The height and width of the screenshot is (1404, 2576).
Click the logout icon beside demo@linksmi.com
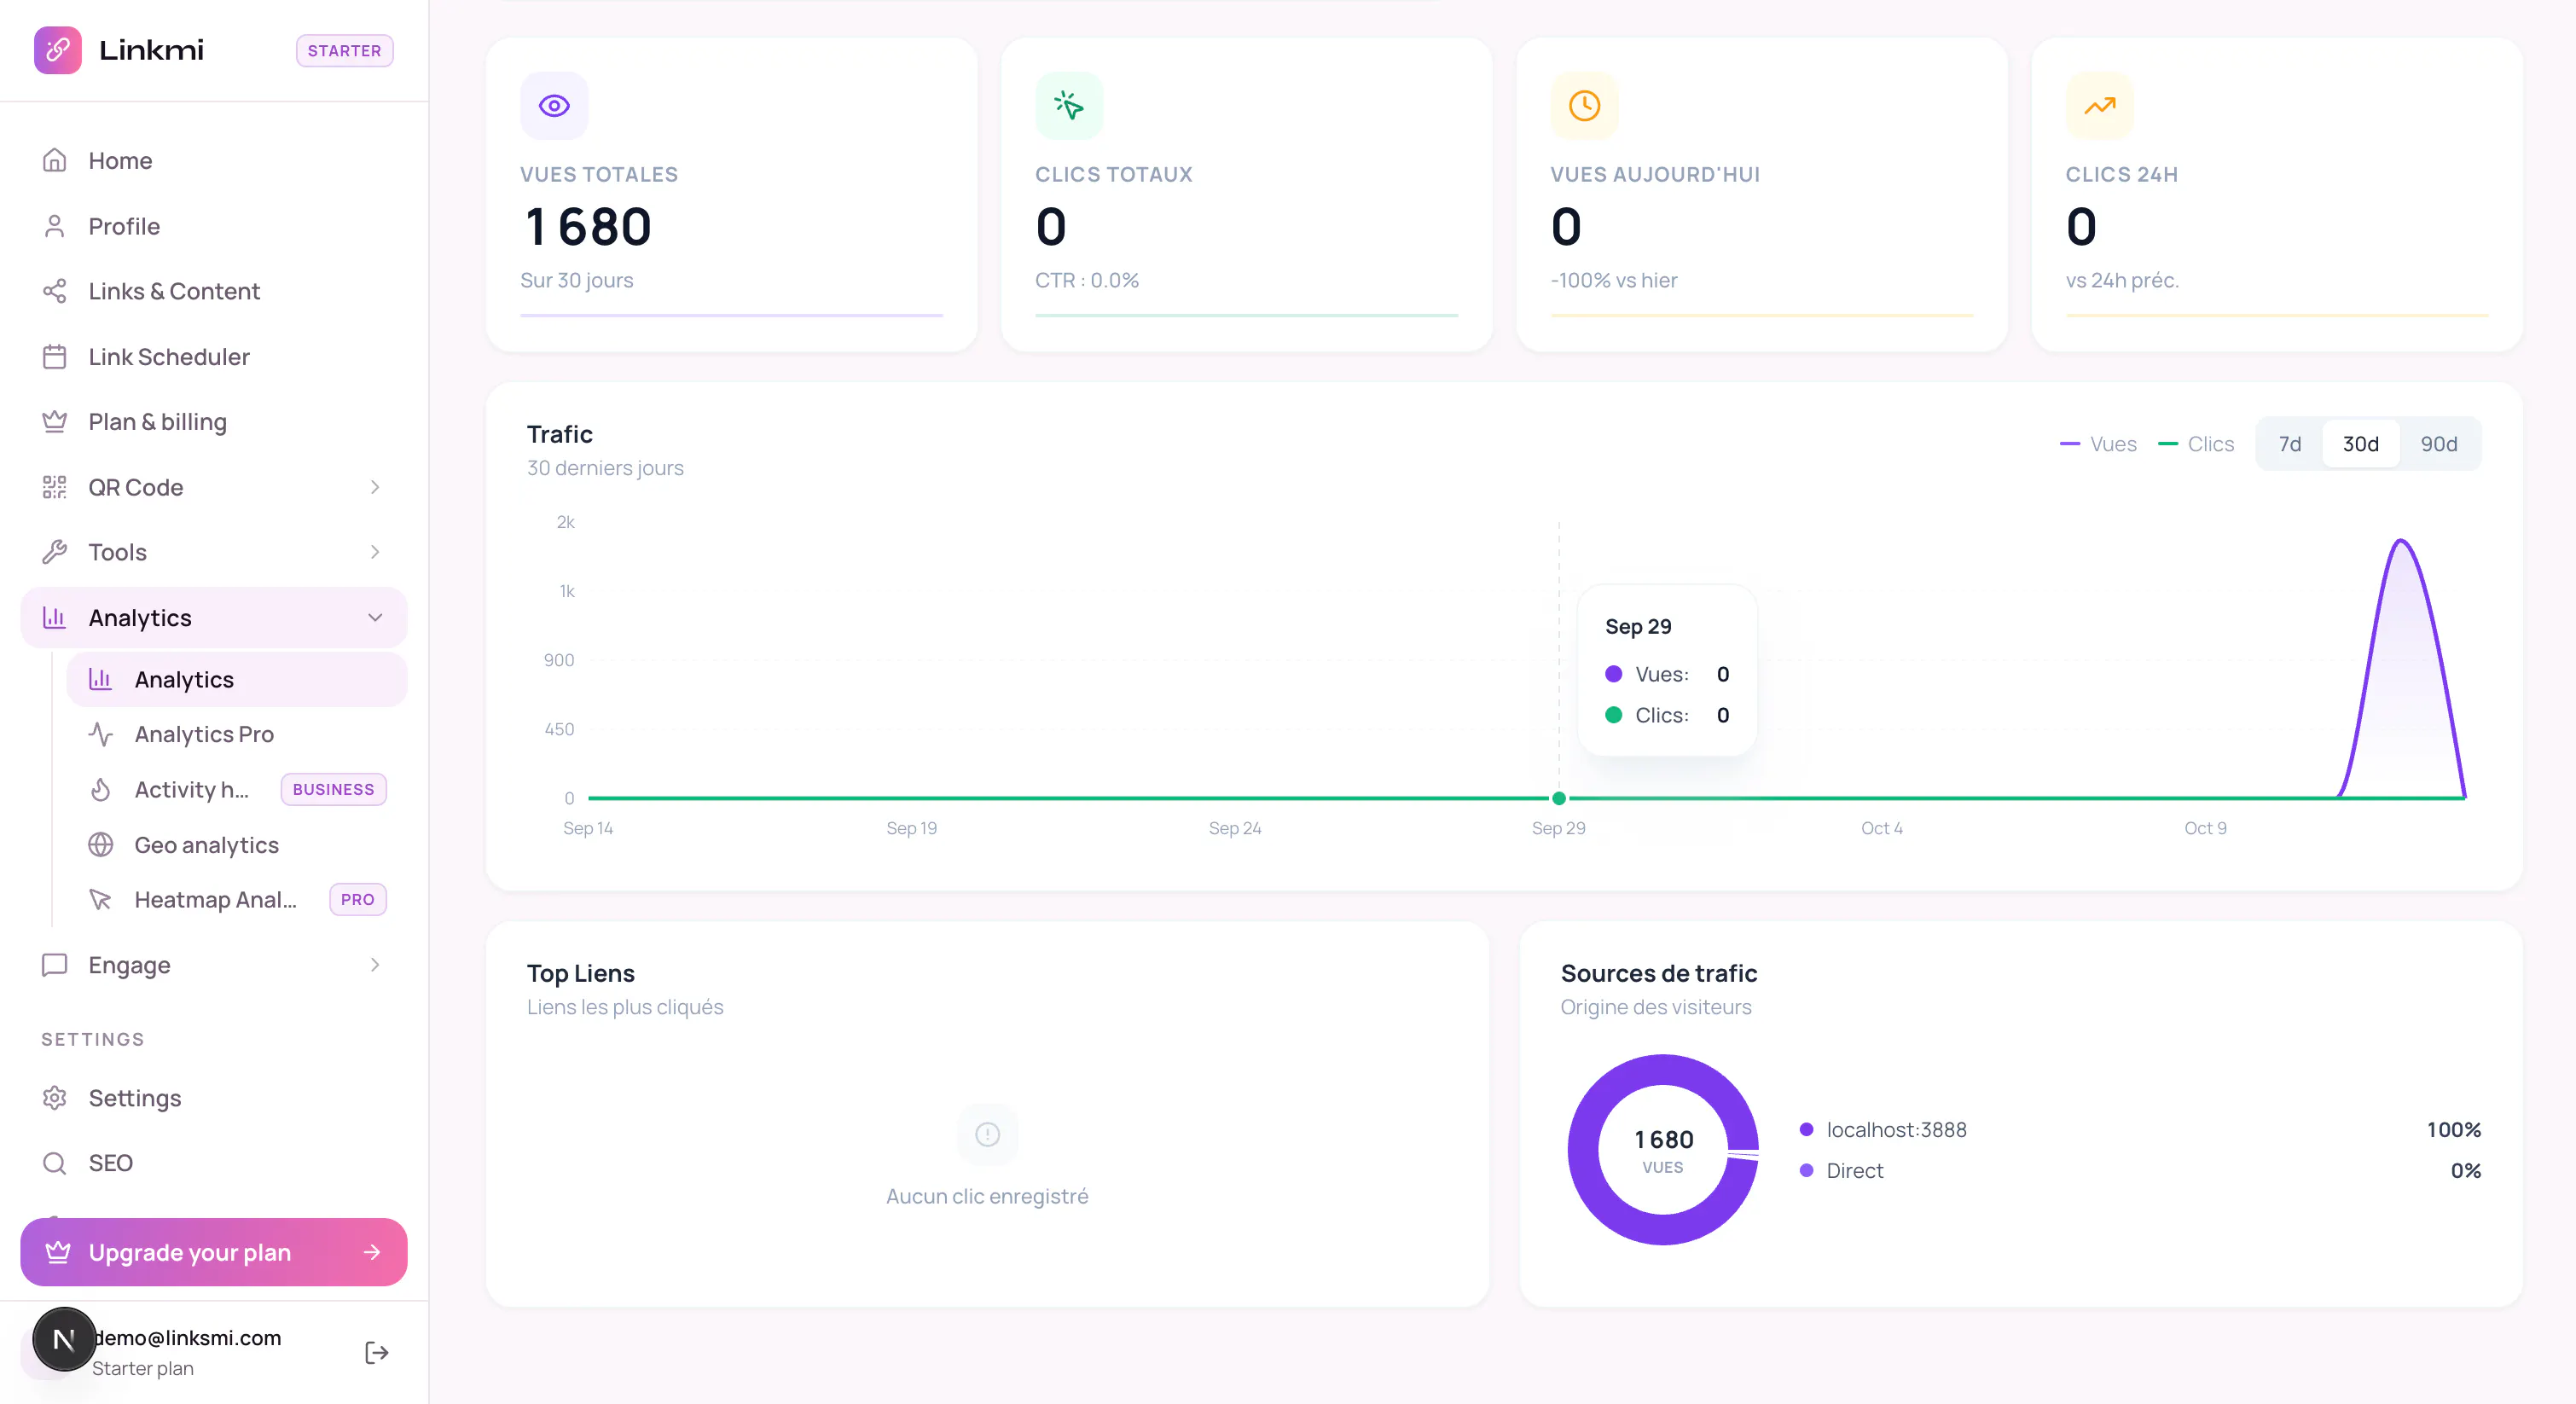pos(376,1353)
